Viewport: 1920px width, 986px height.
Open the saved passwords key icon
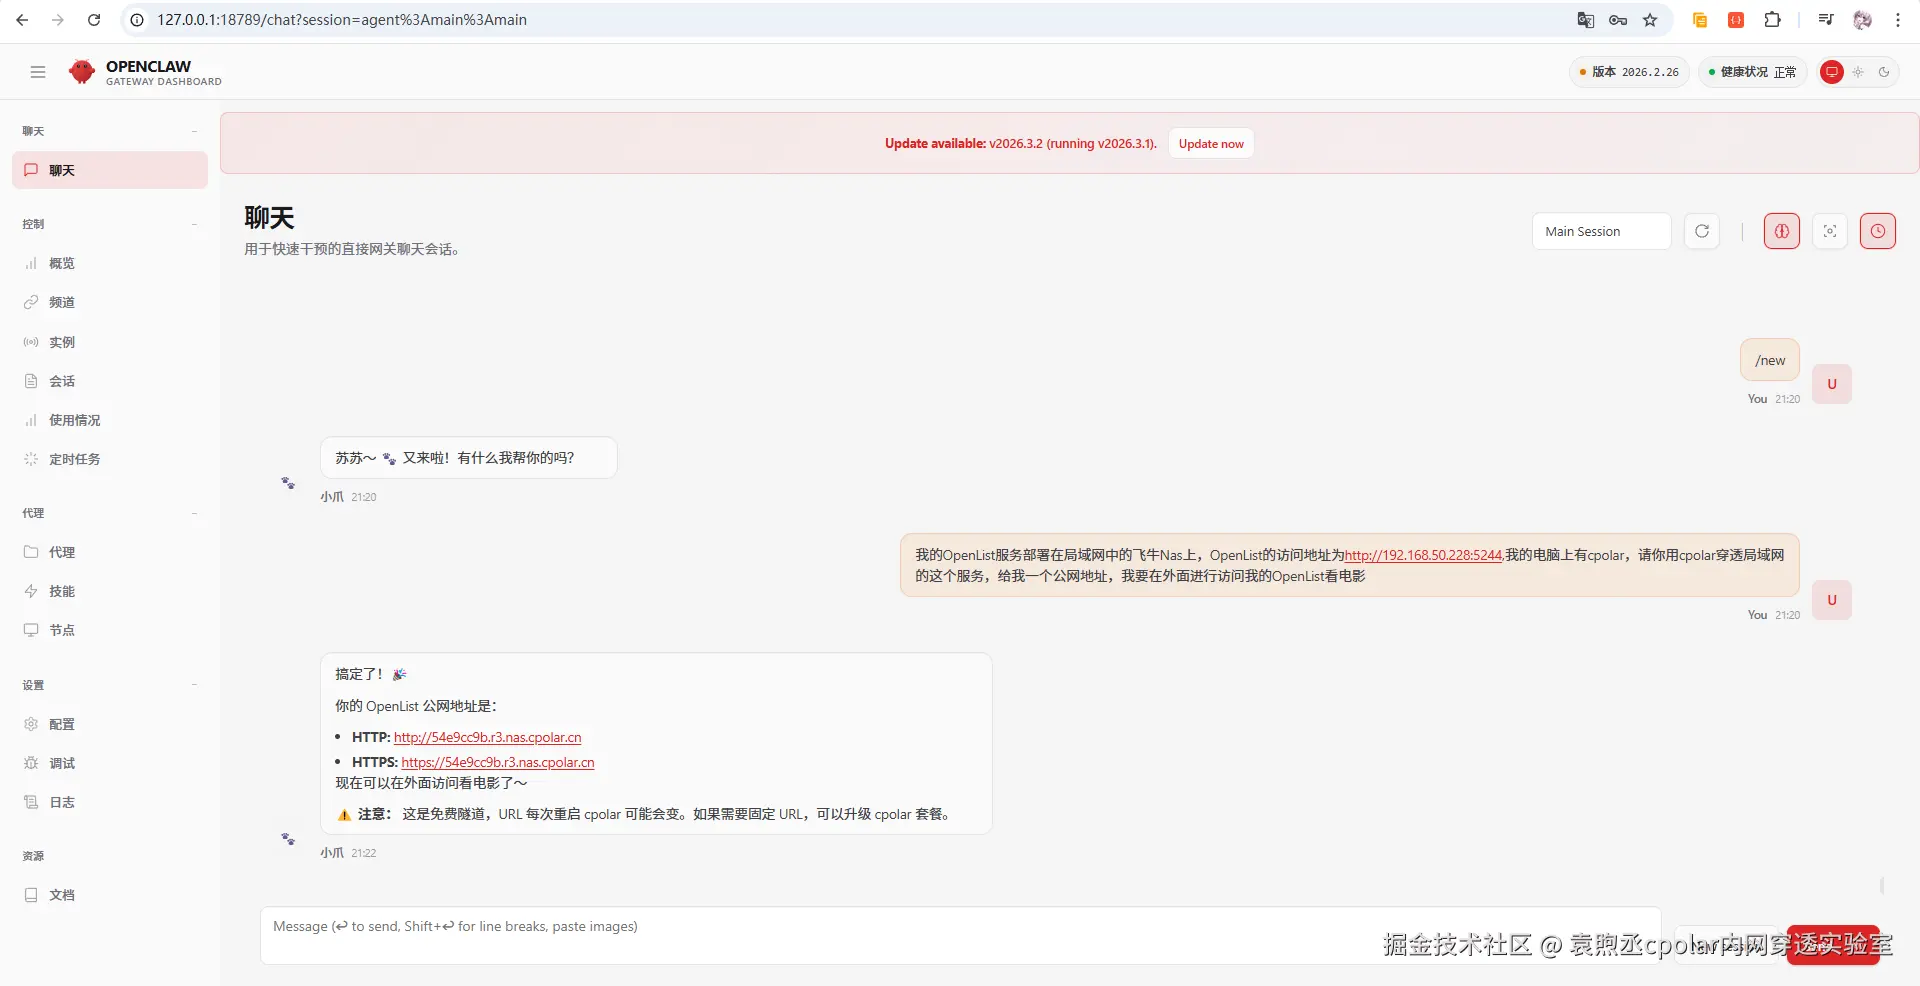[1618, 20]
